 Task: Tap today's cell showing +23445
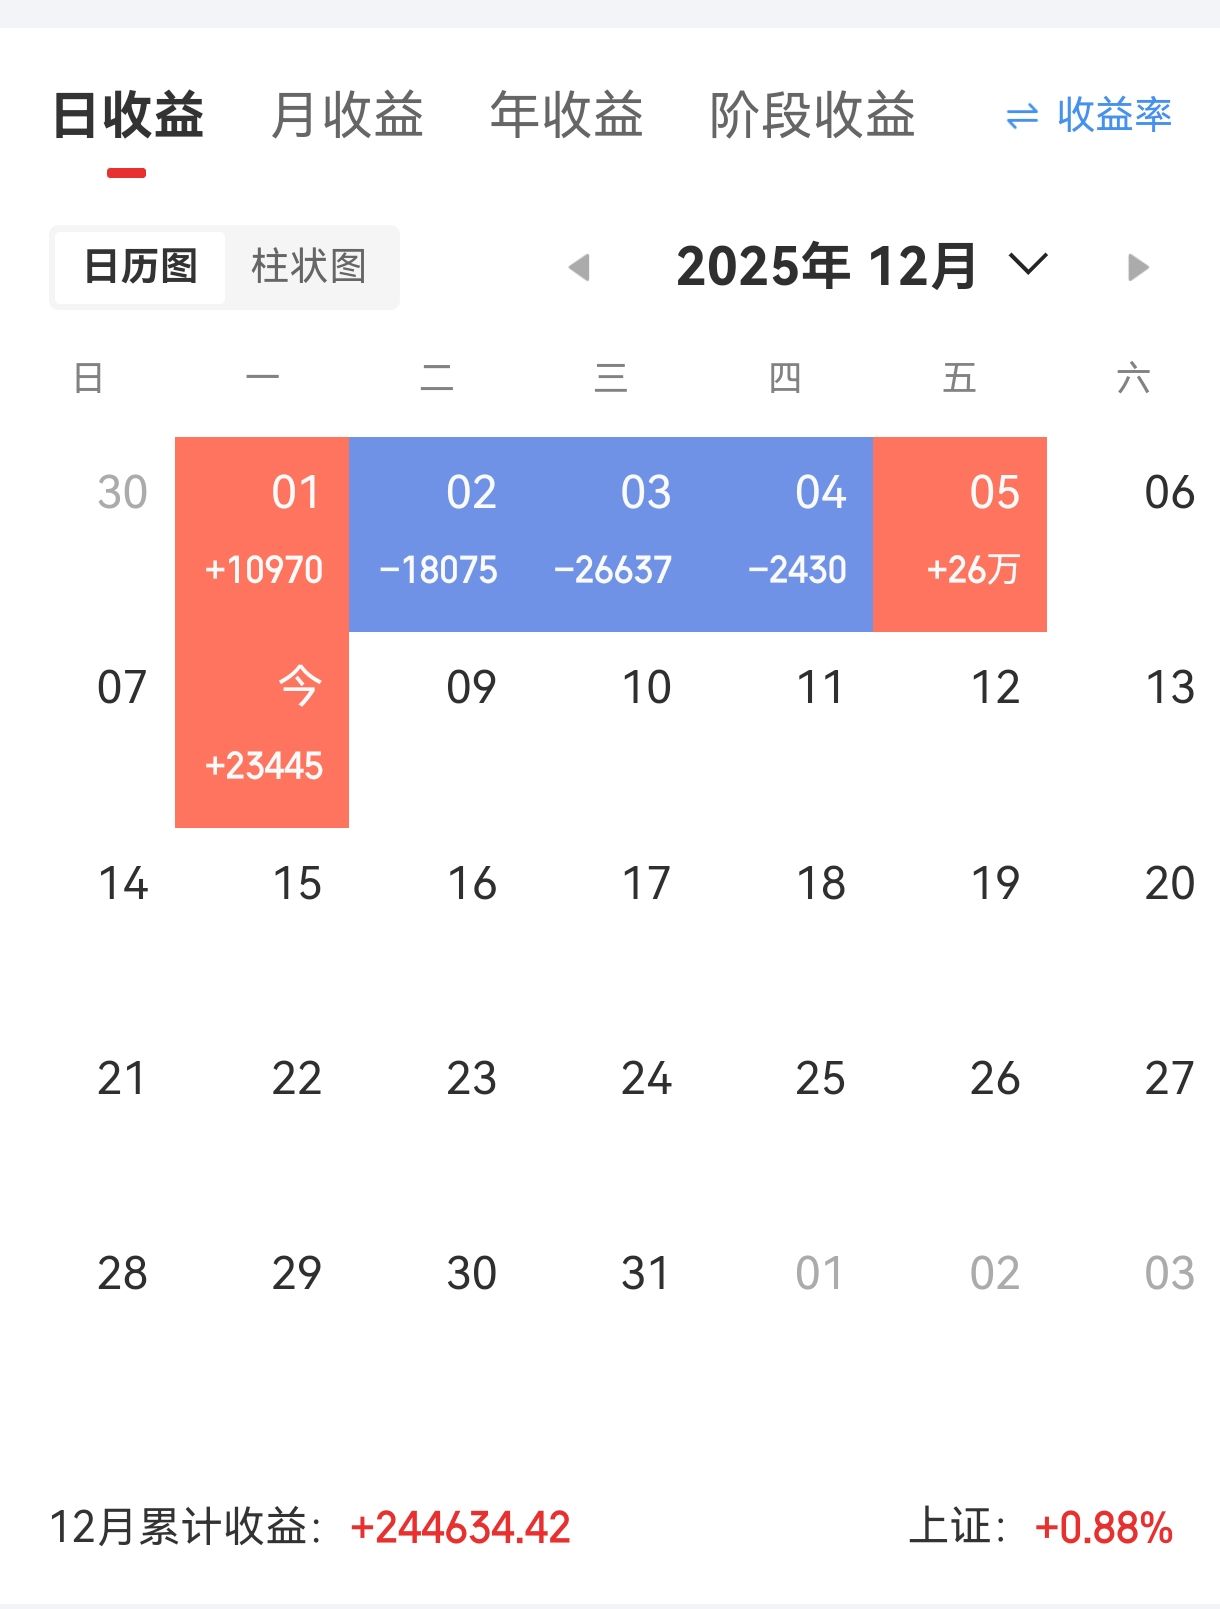click(x=262, y=730)
